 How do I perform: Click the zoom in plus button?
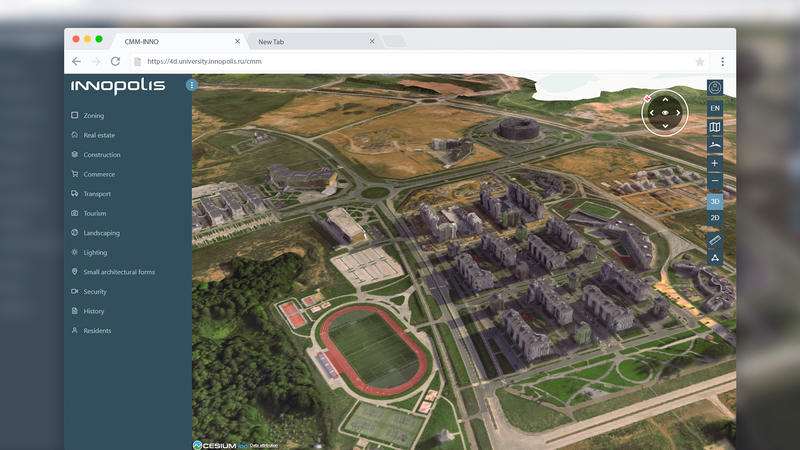click(715, 163)
